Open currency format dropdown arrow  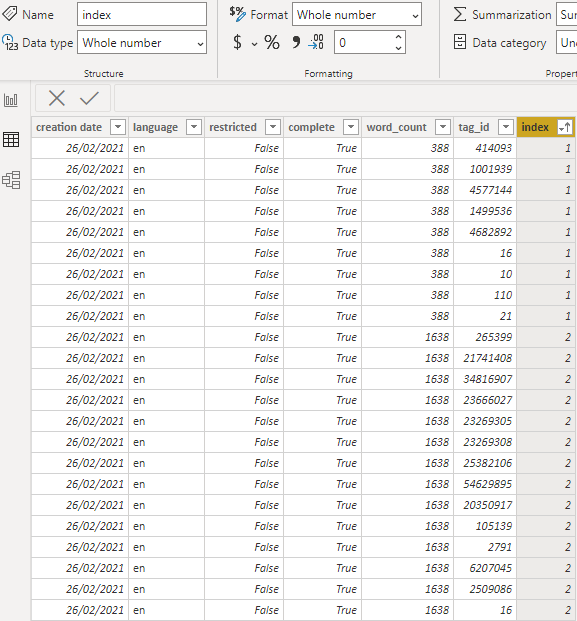point(254,44)
